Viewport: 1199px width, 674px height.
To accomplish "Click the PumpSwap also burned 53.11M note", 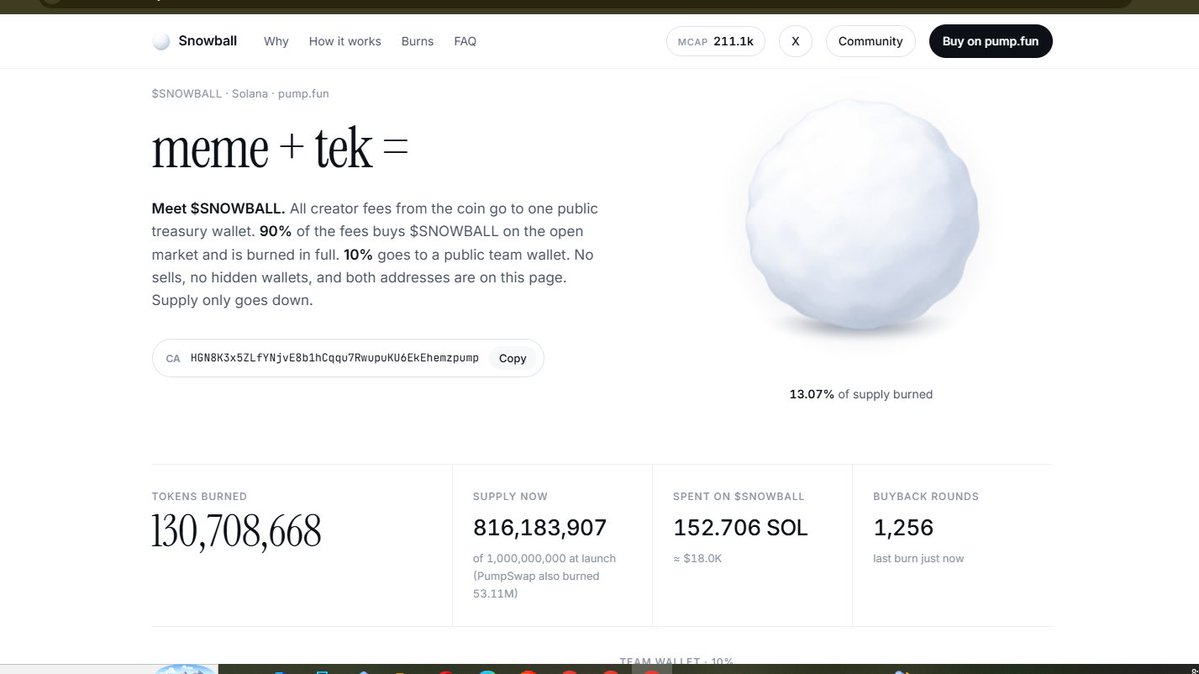I will [x=536, y=584].
